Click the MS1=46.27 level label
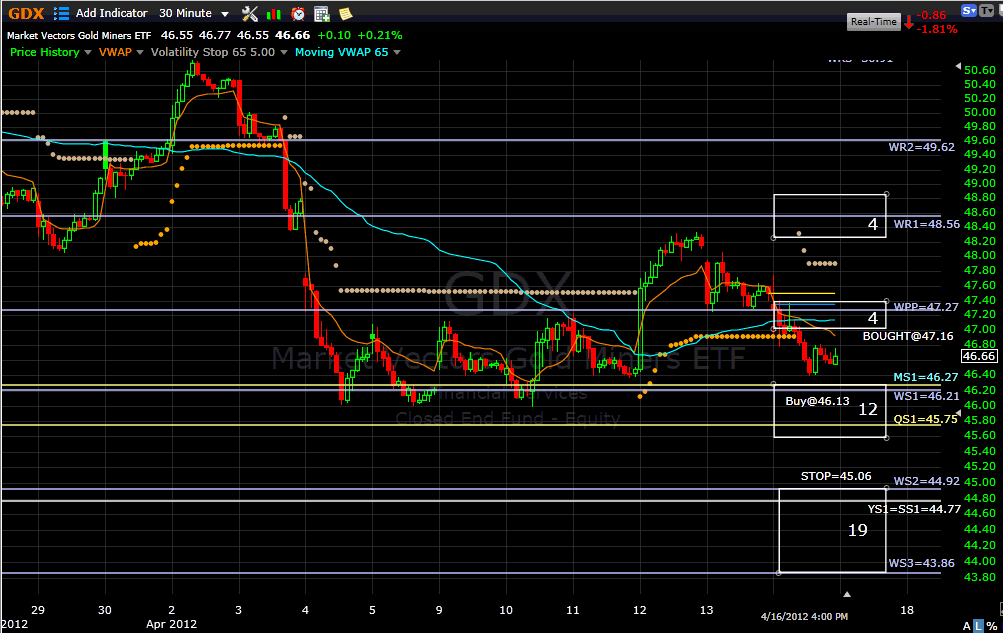The width and height of the screenshot is (1003, 633). [x=926, y=377]
